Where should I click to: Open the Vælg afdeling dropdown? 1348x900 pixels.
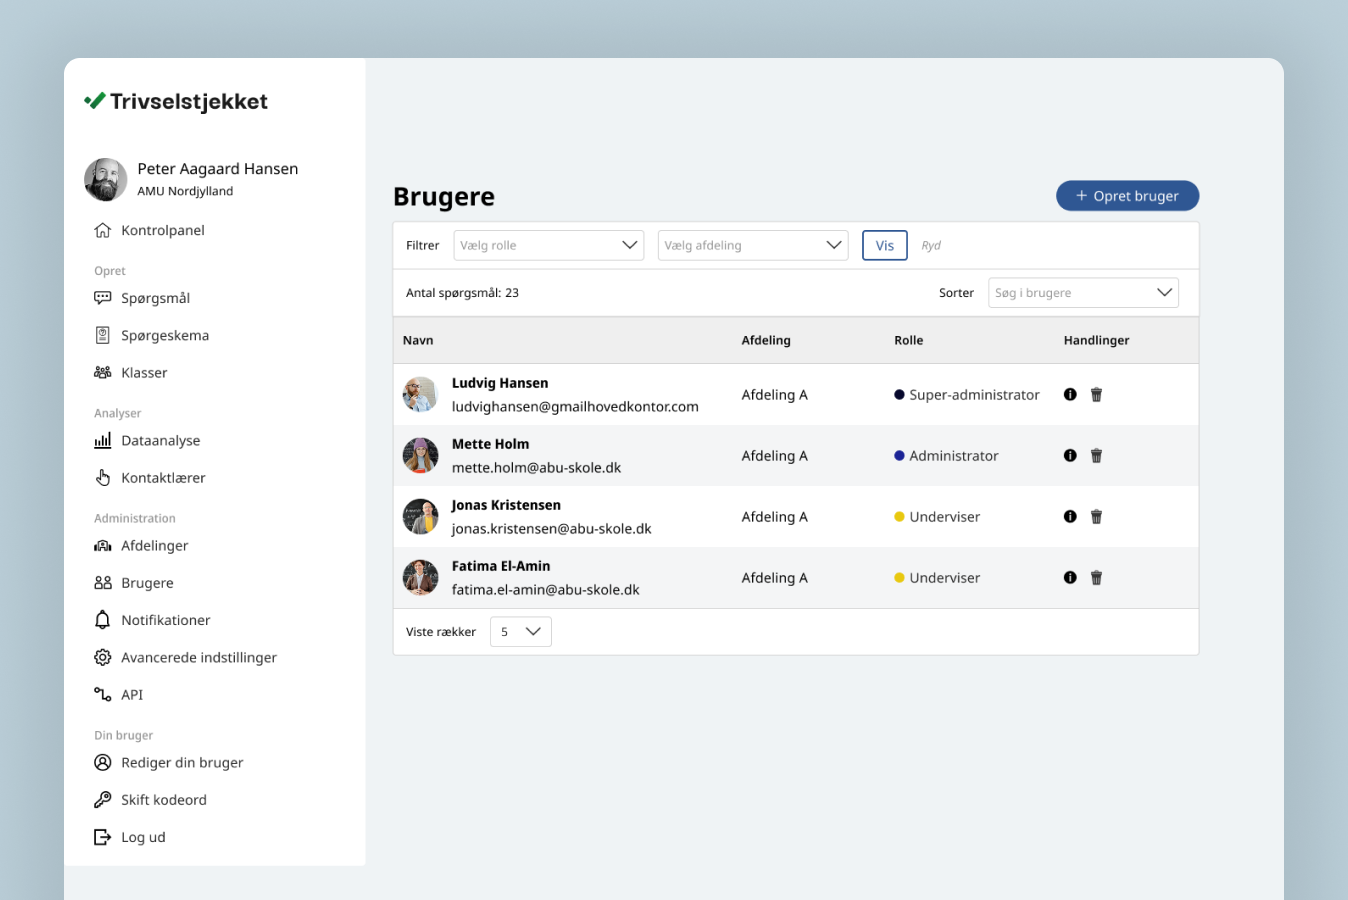752,246
